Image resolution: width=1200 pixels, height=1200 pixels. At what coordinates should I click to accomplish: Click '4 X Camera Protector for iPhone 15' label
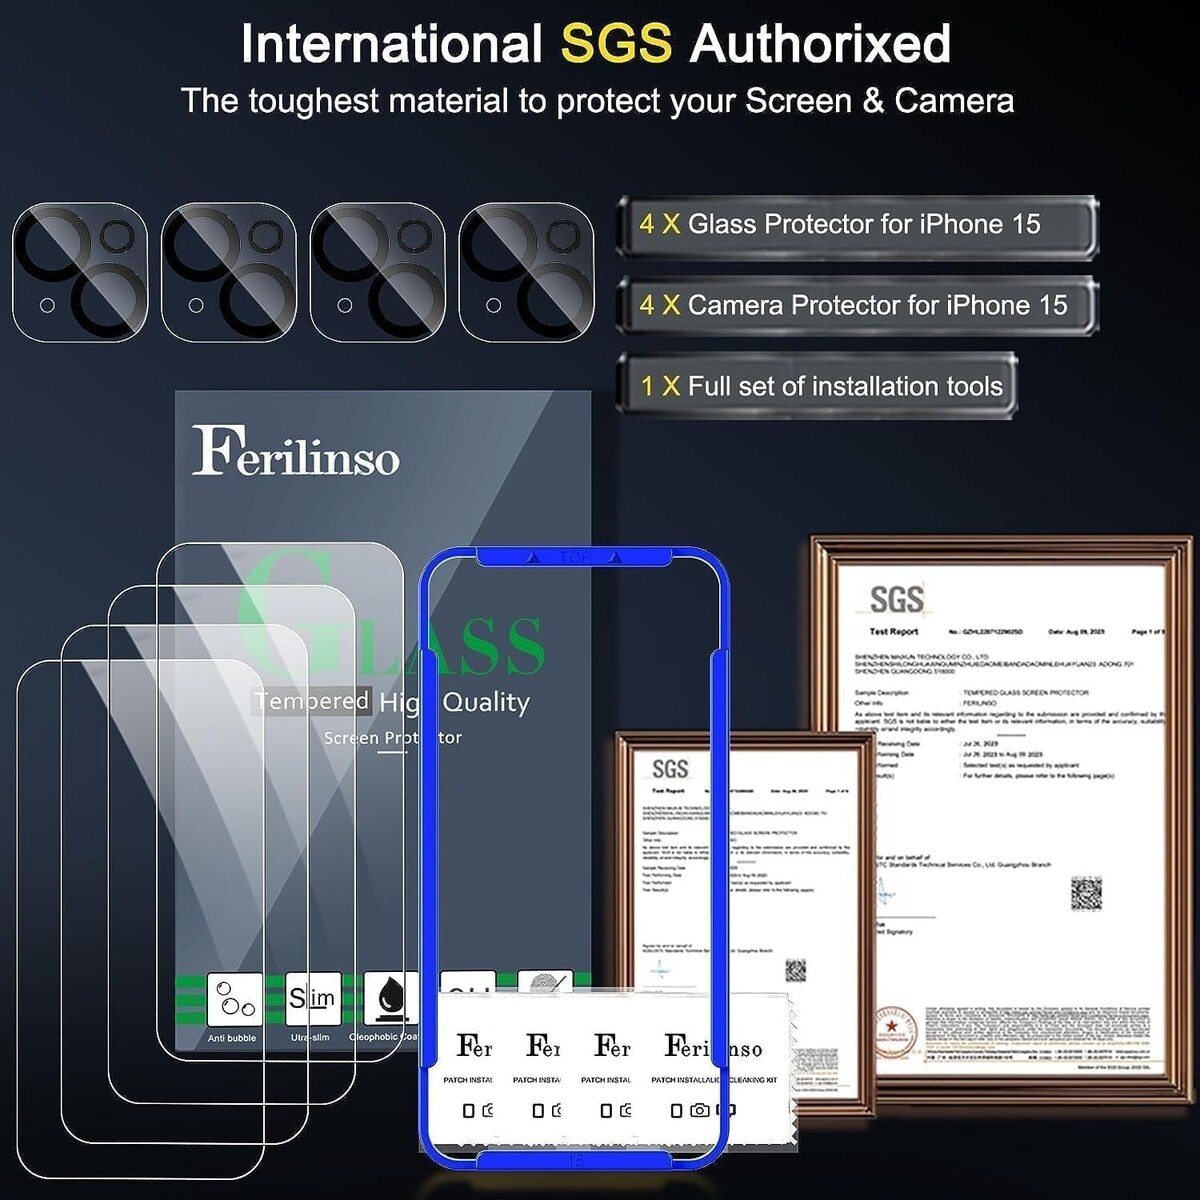(x=856, y=305)
